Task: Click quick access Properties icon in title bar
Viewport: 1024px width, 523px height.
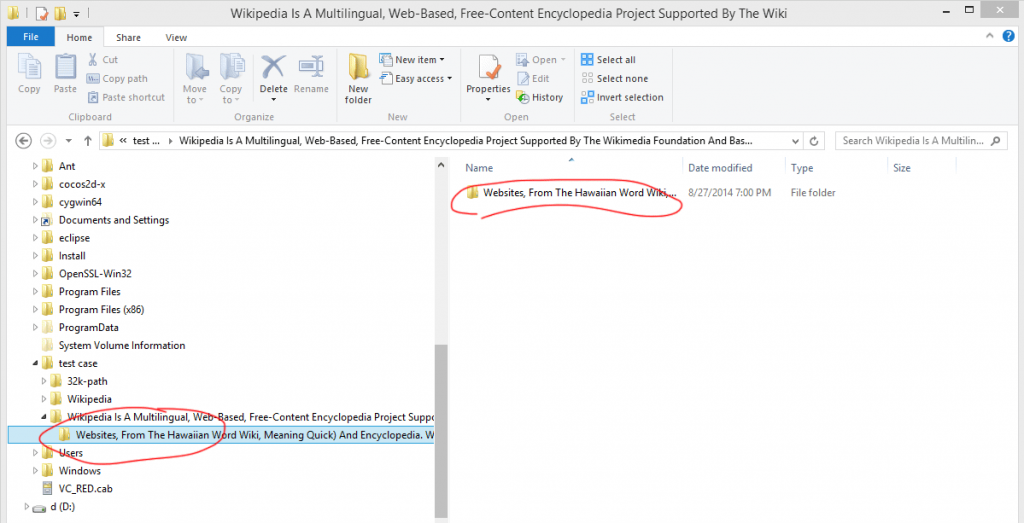Action: (41, 12)
